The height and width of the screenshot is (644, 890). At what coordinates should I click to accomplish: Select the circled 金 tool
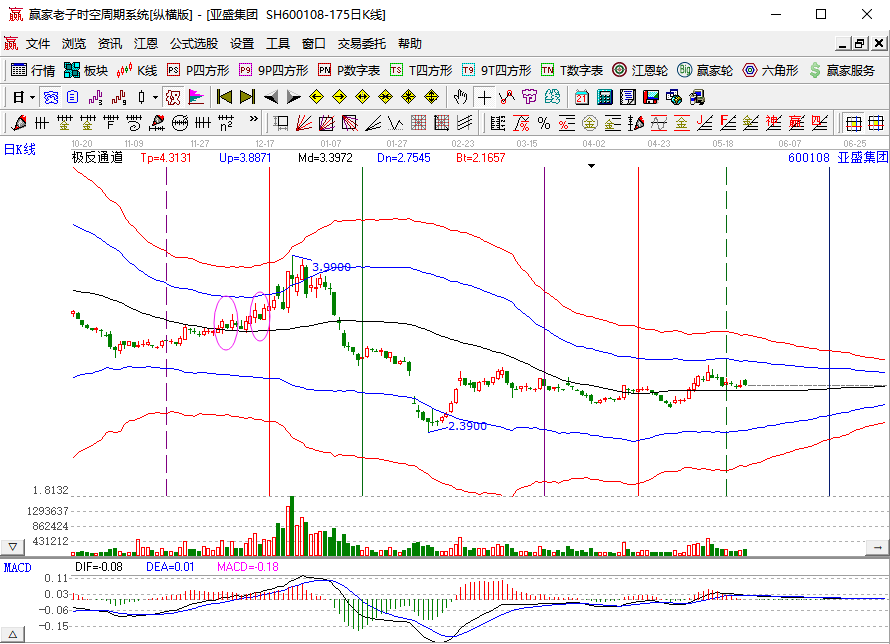coord(590,123)
